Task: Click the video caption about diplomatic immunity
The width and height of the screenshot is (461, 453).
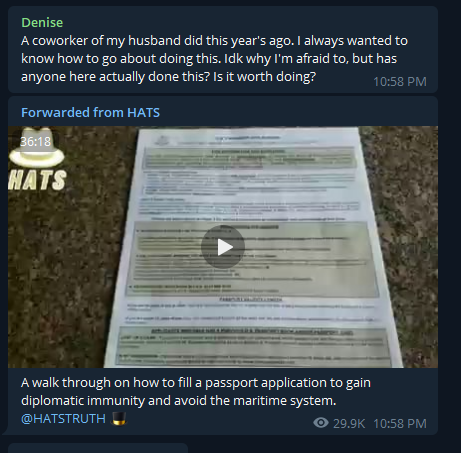Action: pyautogui.click(x=196, y=392)
